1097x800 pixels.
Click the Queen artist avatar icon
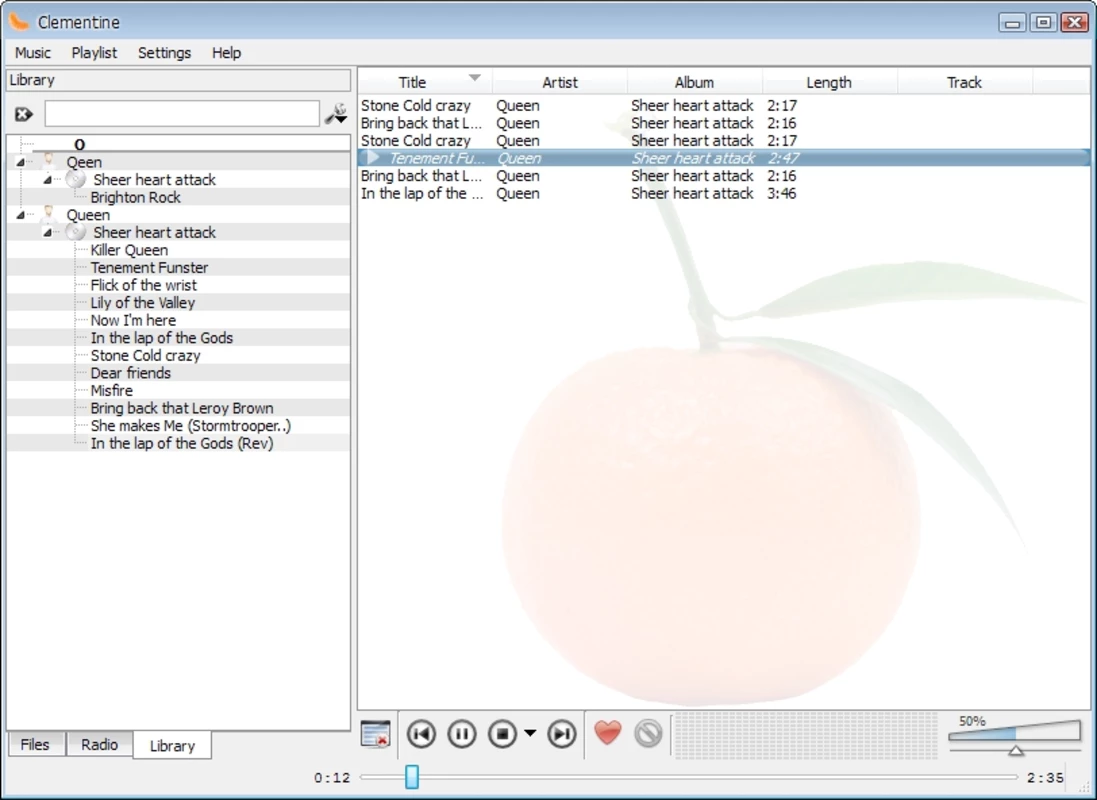(x=49, y=214)
